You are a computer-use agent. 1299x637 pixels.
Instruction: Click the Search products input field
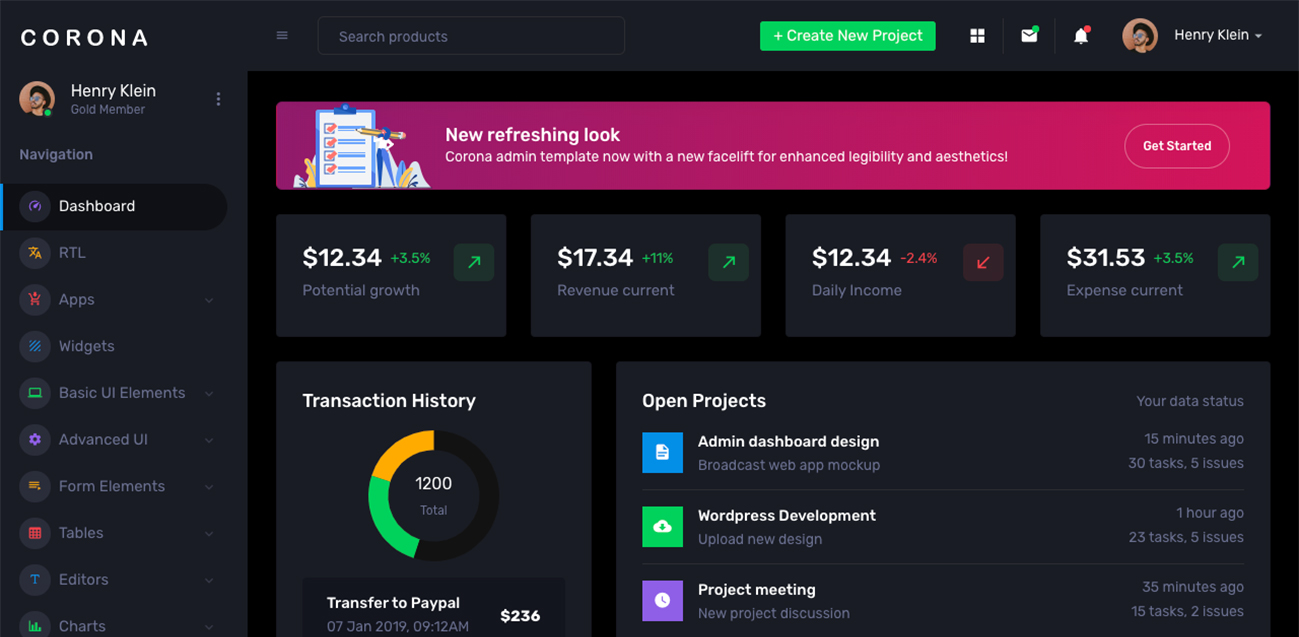[471, 36]
